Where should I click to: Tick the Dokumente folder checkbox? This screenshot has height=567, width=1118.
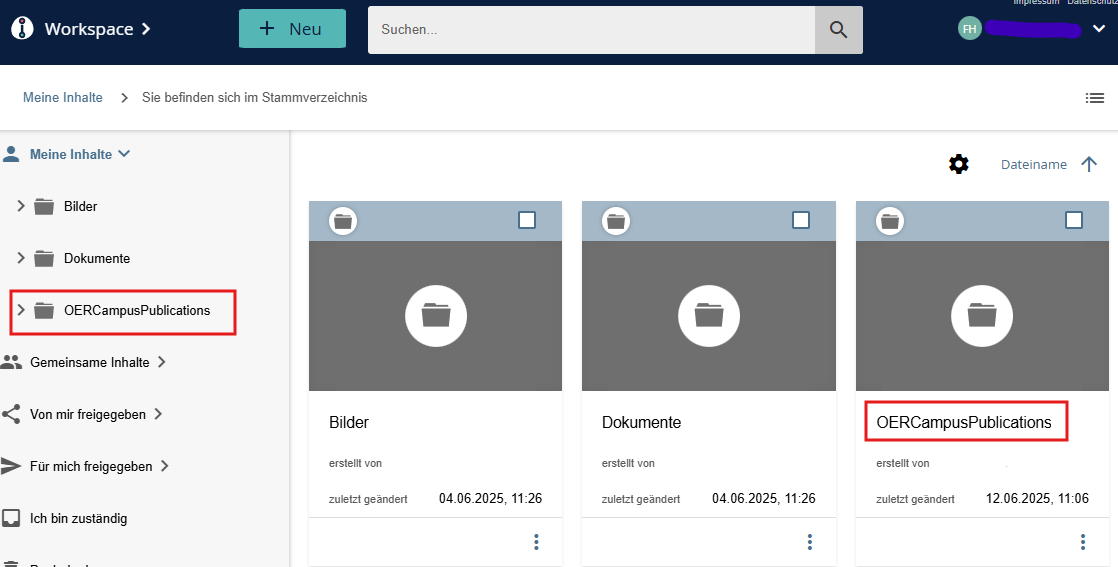(x=800, y=220)
